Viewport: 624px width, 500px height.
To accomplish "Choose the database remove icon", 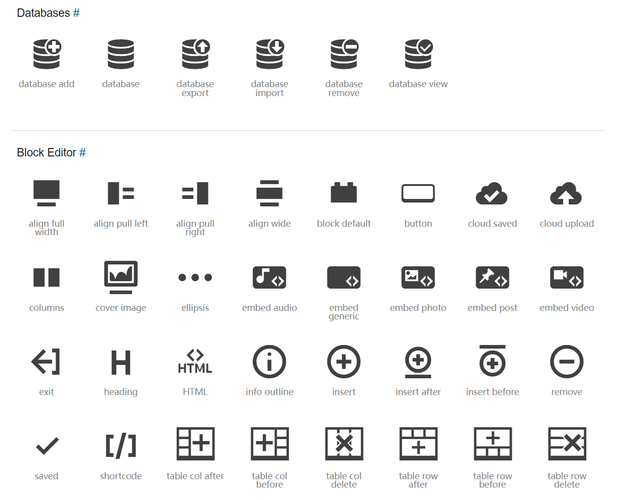I will tap(344, 54).
